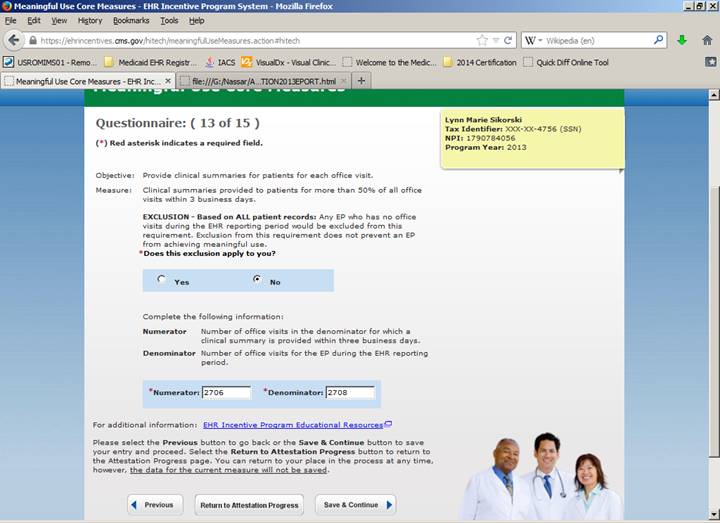Click the Denominator input field

point(350,393)
